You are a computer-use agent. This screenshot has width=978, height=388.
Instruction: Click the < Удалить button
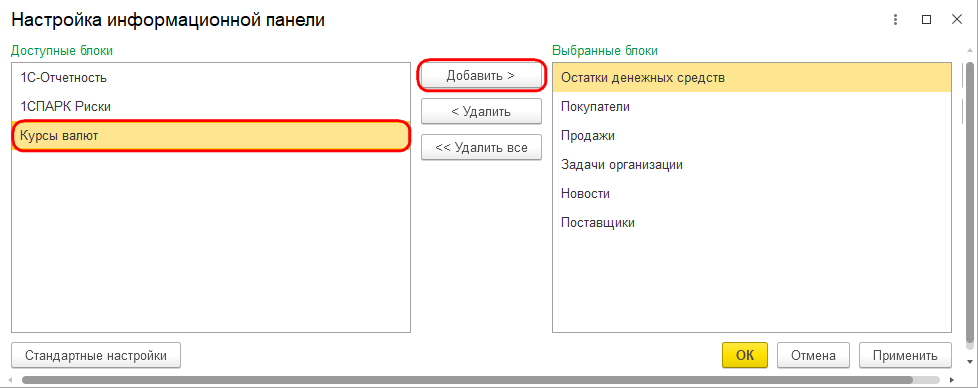481,112
